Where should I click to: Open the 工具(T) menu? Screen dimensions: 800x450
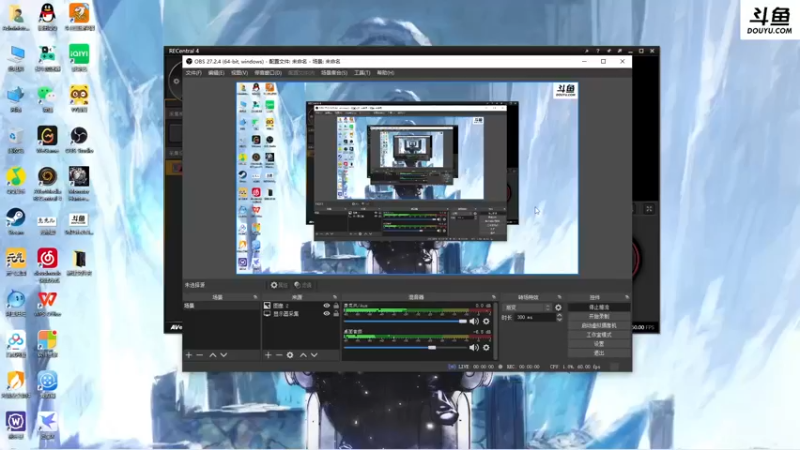362,73
